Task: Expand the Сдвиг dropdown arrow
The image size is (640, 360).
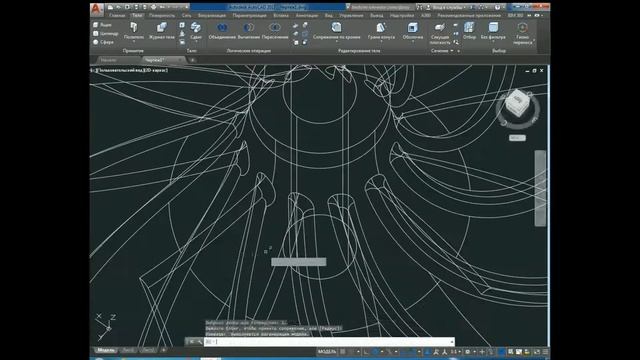Action: pyautogui.click(x=196, y=42)
